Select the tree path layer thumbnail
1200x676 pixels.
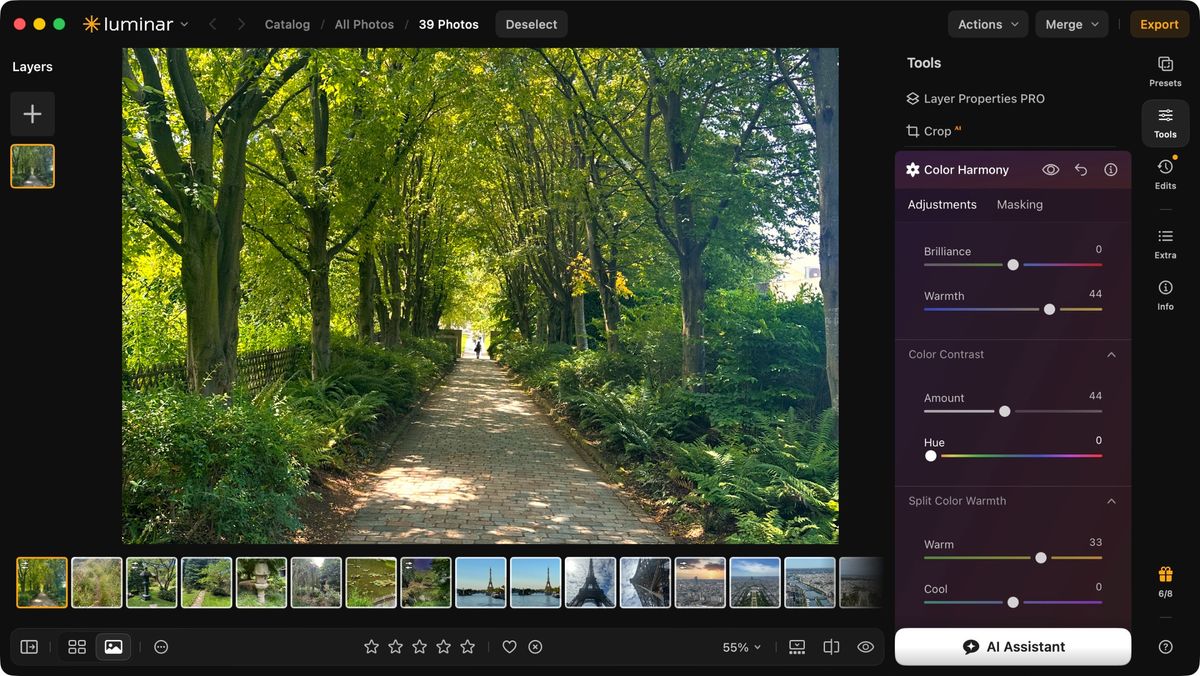coord(33,166)
